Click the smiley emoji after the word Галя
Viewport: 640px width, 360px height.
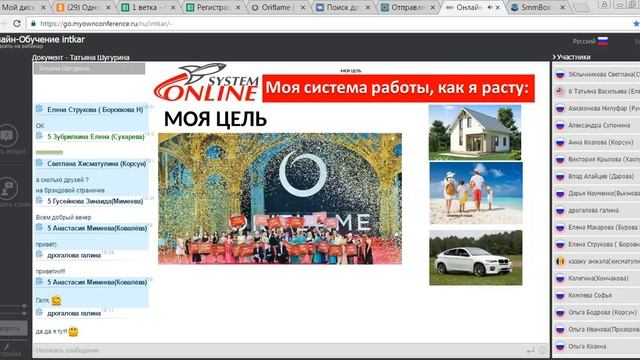click(x=56, y=300)
